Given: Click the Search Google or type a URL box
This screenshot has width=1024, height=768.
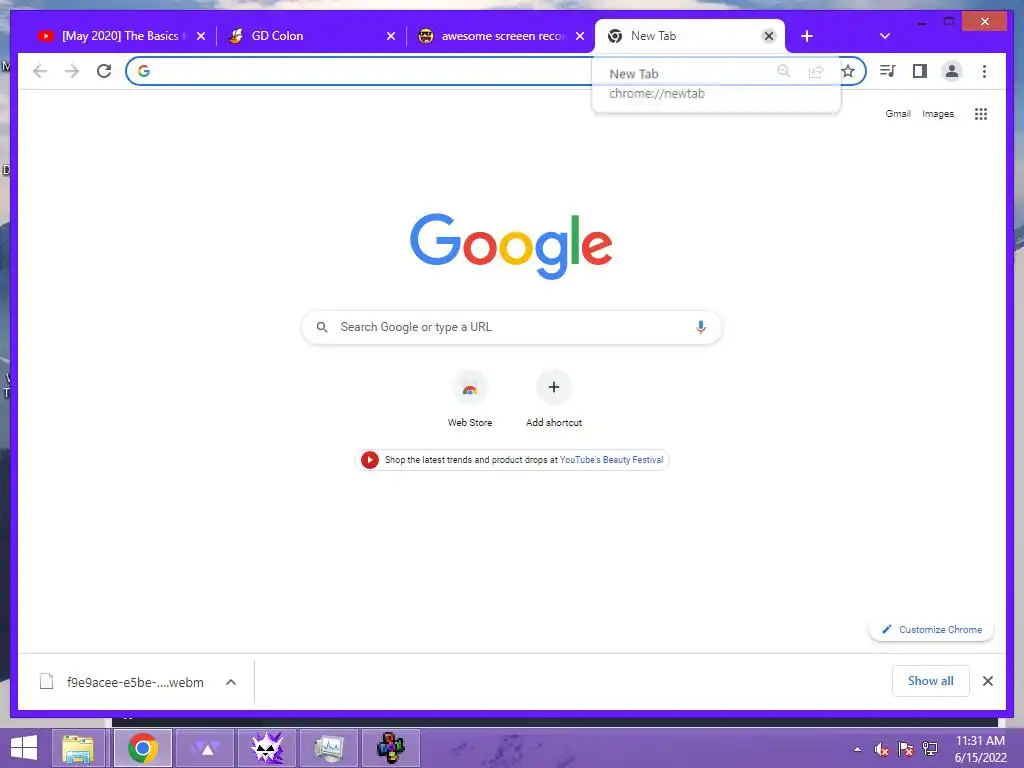Looking at the screenshot, I should point(511,327).
